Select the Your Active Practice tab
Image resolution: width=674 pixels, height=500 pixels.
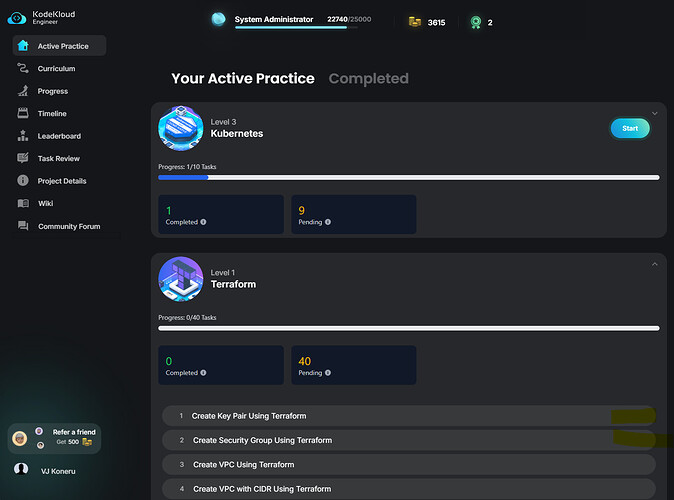[243, 78]
